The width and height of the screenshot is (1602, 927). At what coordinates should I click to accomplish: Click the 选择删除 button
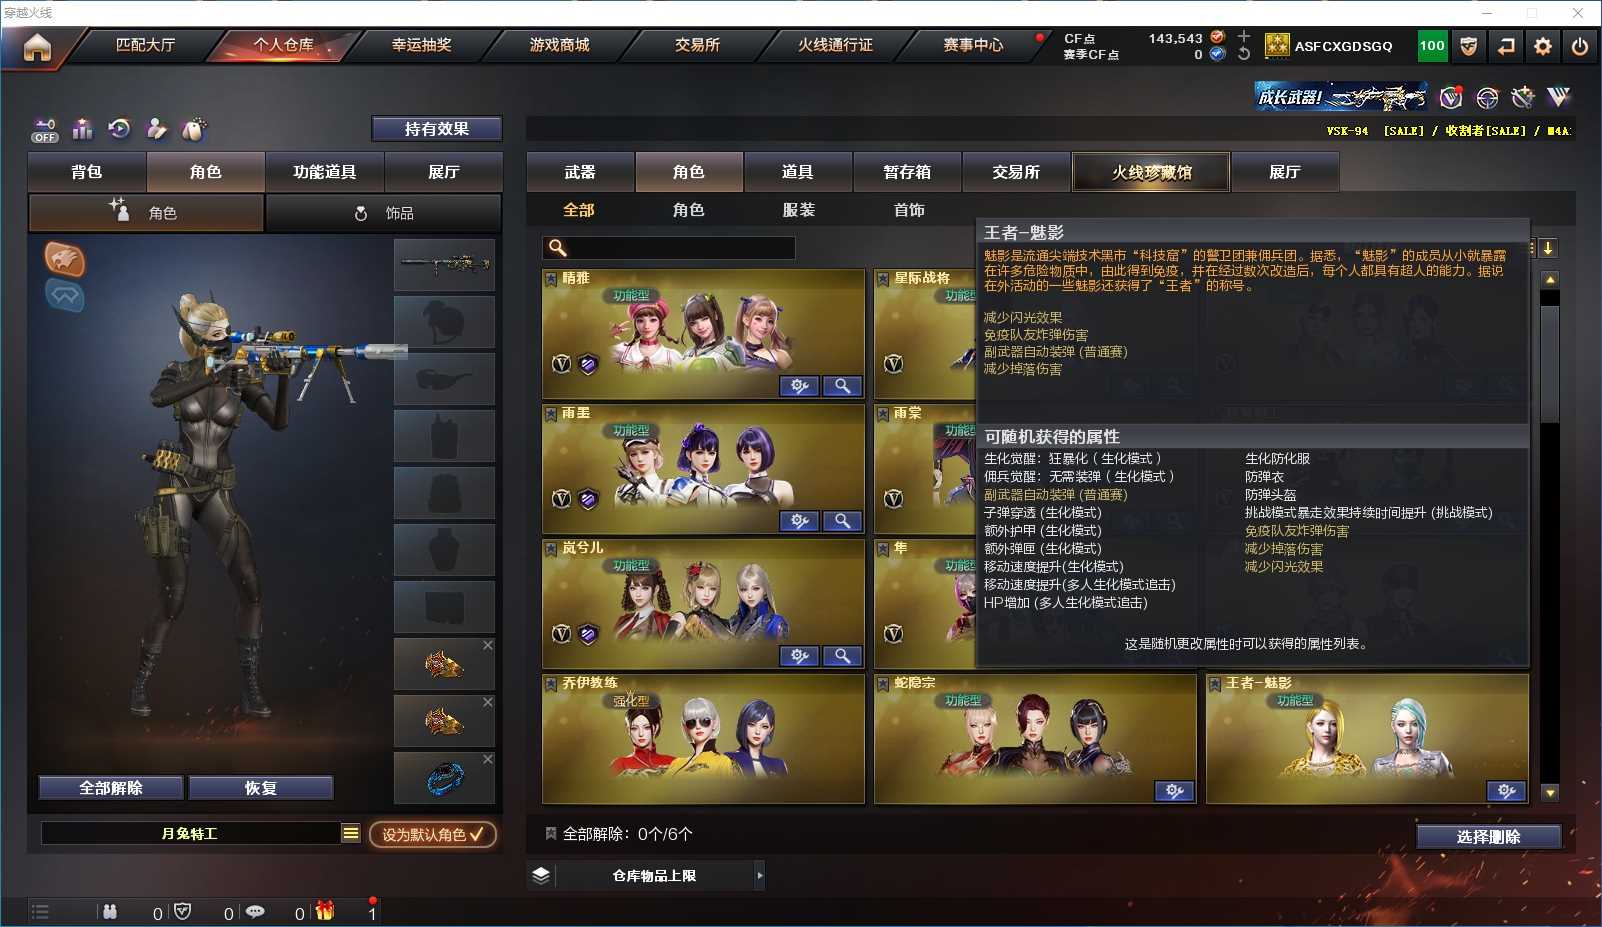pyautogui.click(x=1488, y=837)
